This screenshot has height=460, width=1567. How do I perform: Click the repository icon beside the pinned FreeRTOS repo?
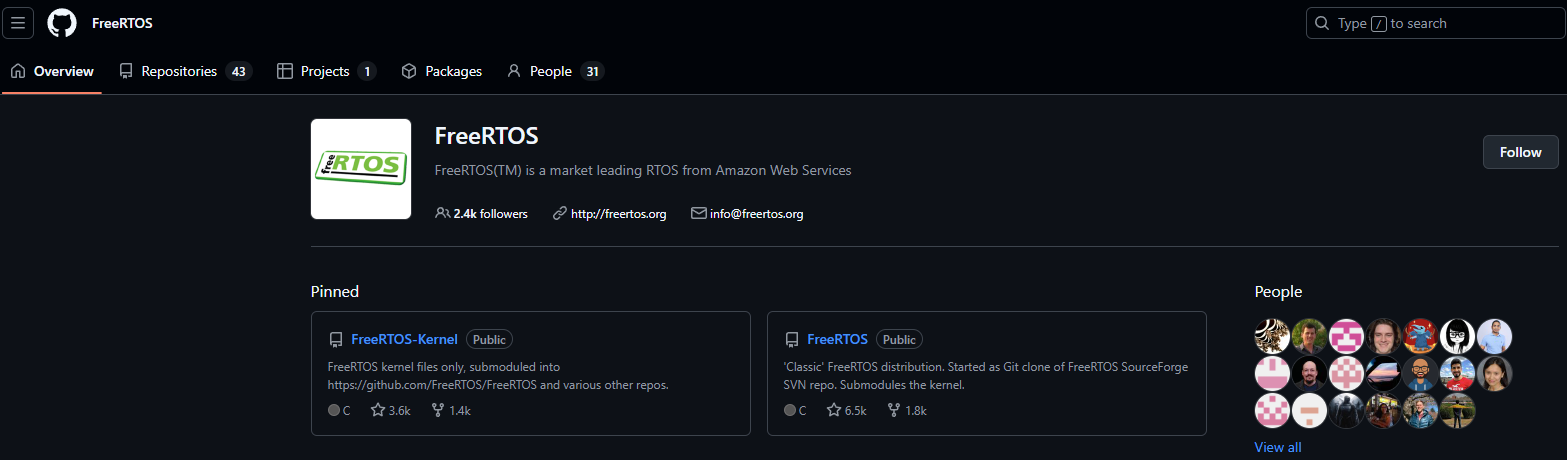point(792,340)
